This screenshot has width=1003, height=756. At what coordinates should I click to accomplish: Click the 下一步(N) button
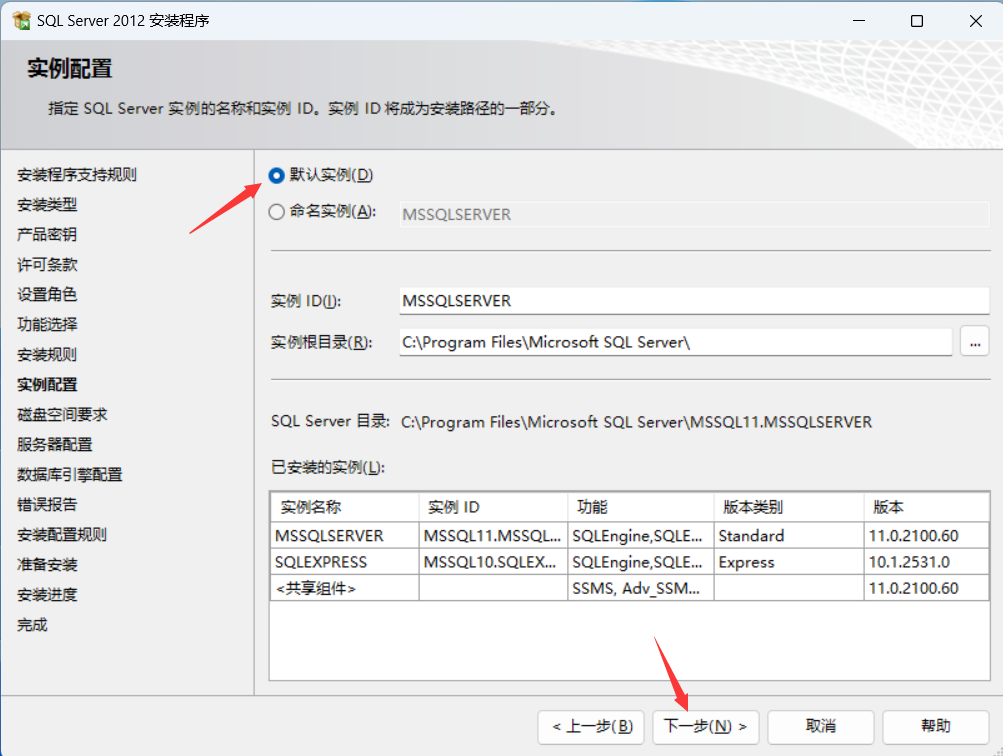pos(706,727)
